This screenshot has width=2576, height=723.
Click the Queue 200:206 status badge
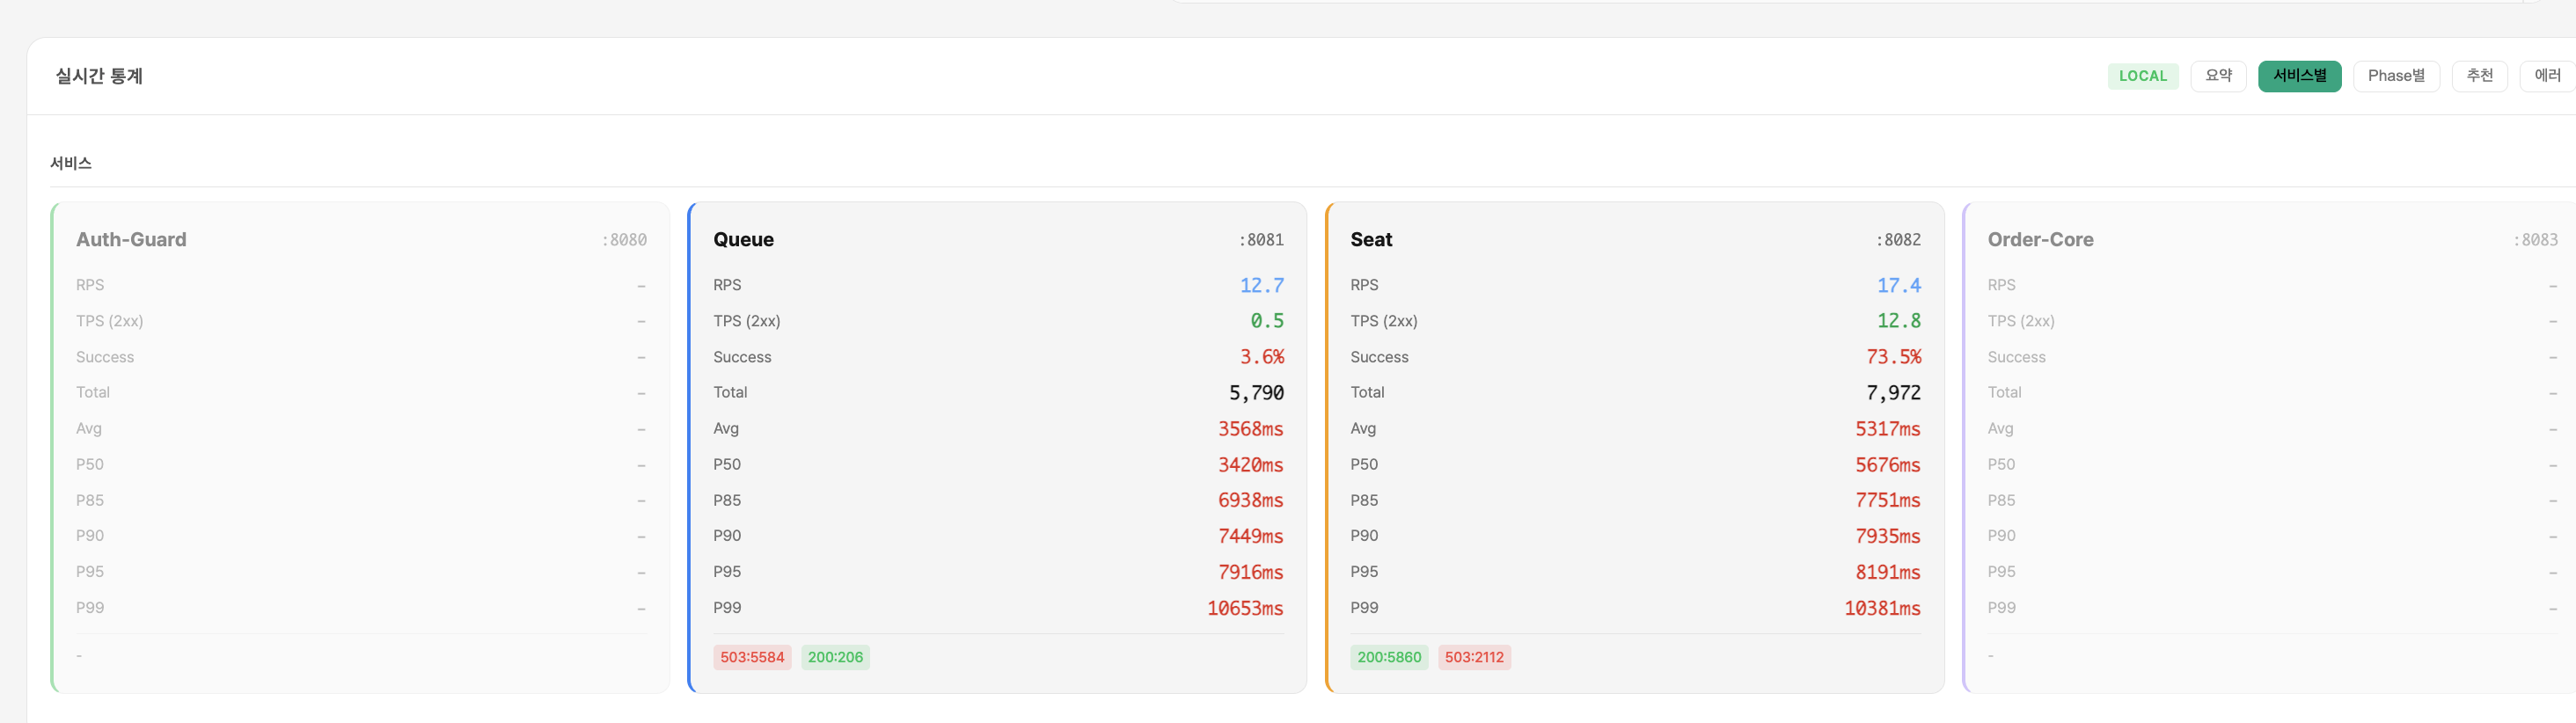point(834,657)
